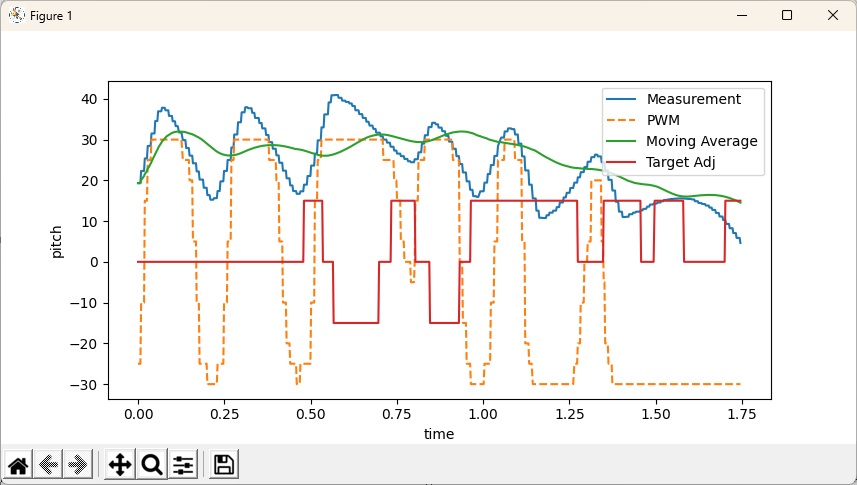This screenshot has height=485, width=857.
Task: Select the Moving Average legend label
Action: tap(701, 141)
